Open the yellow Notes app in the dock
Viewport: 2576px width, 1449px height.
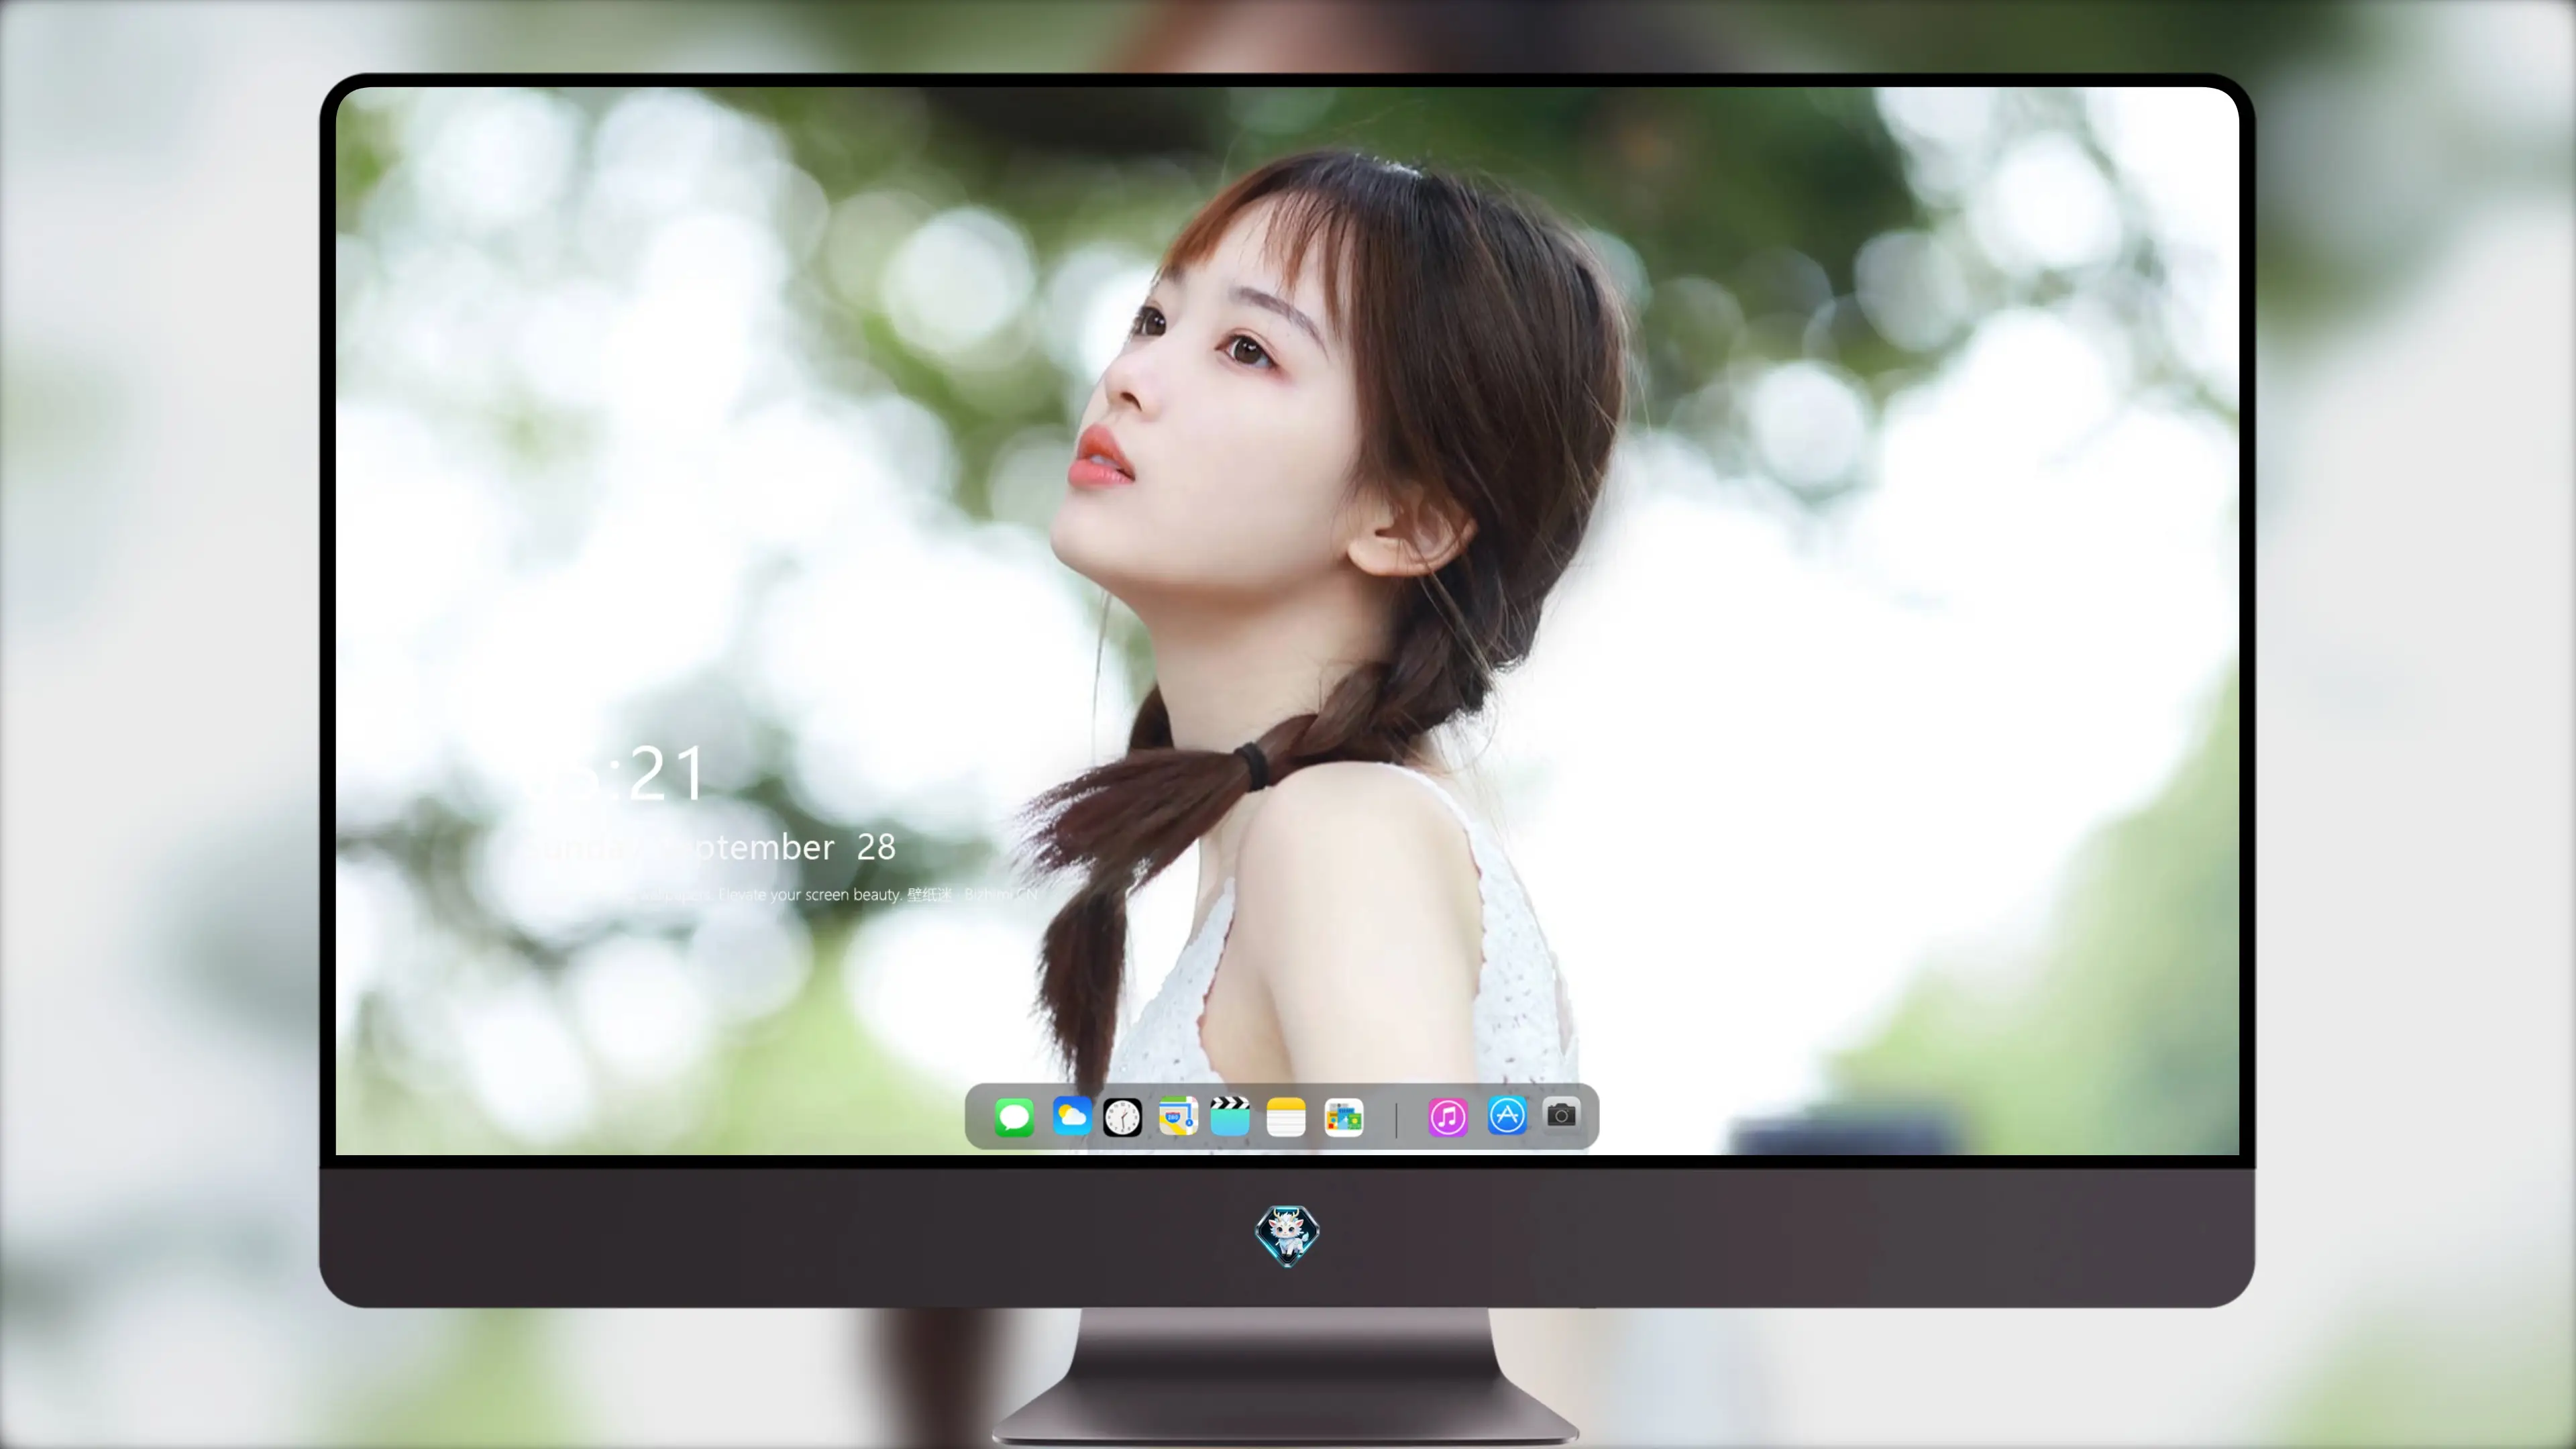click(x=1286, y=1117)
